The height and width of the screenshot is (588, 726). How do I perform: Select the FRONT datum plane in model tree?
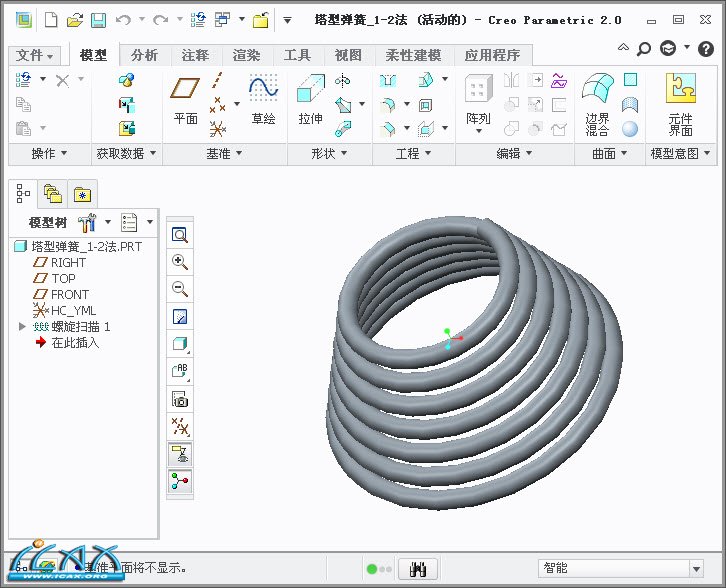[x=61, y=294]
